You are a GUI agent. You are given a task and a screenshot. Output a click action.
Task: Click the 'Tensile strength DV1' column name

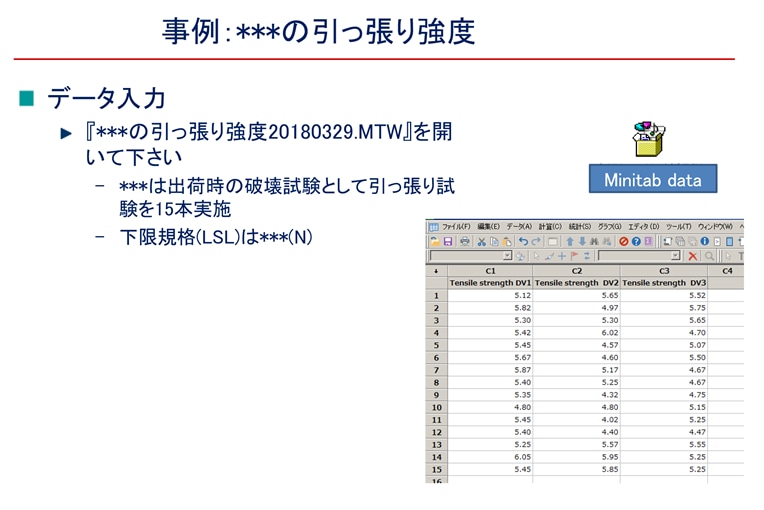click(490, 283)
